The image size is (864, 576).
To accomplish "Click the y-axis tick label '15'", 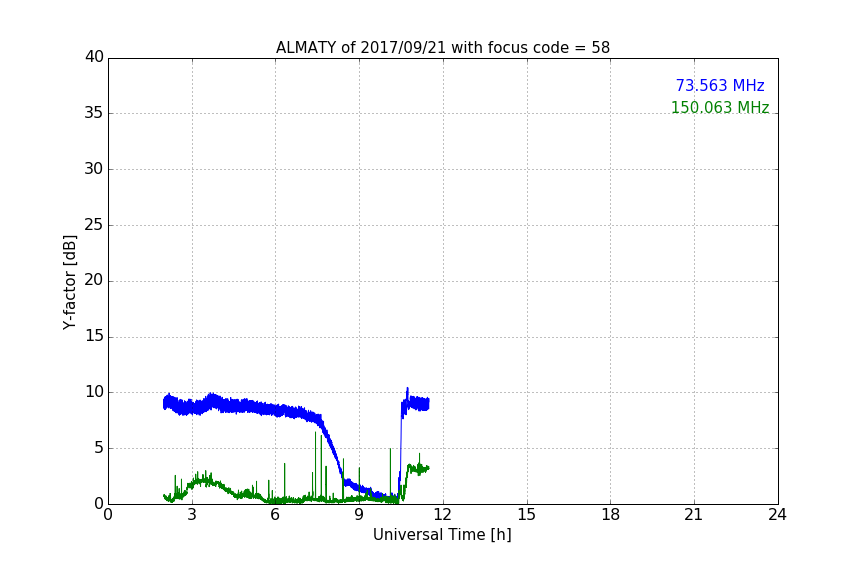I will pos(94,336).
